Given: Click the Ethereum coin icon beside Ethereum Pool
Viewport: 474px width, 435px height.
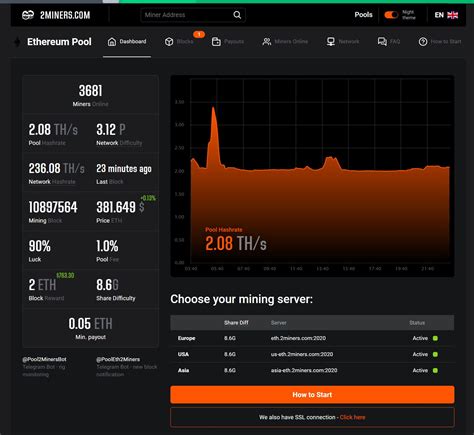Looking at the screenshot, I should point(17,42).
